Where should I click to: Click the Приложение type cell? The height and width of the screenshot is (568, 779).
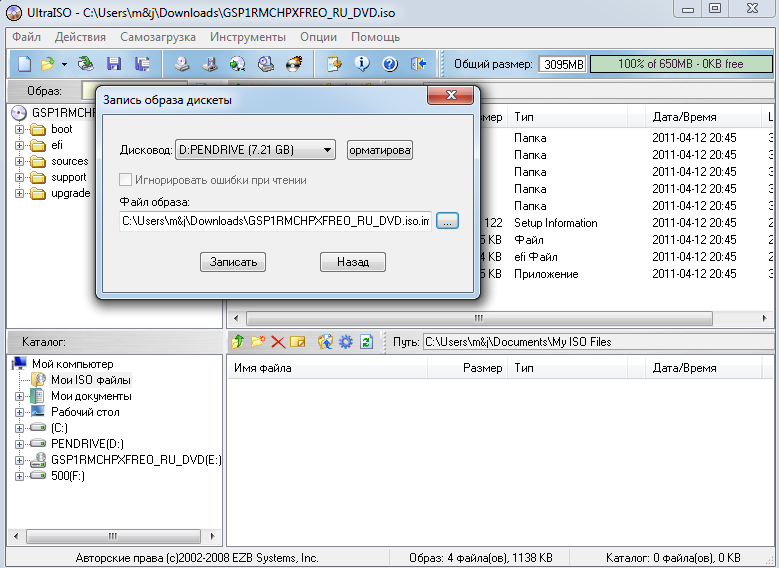(546, 274)
